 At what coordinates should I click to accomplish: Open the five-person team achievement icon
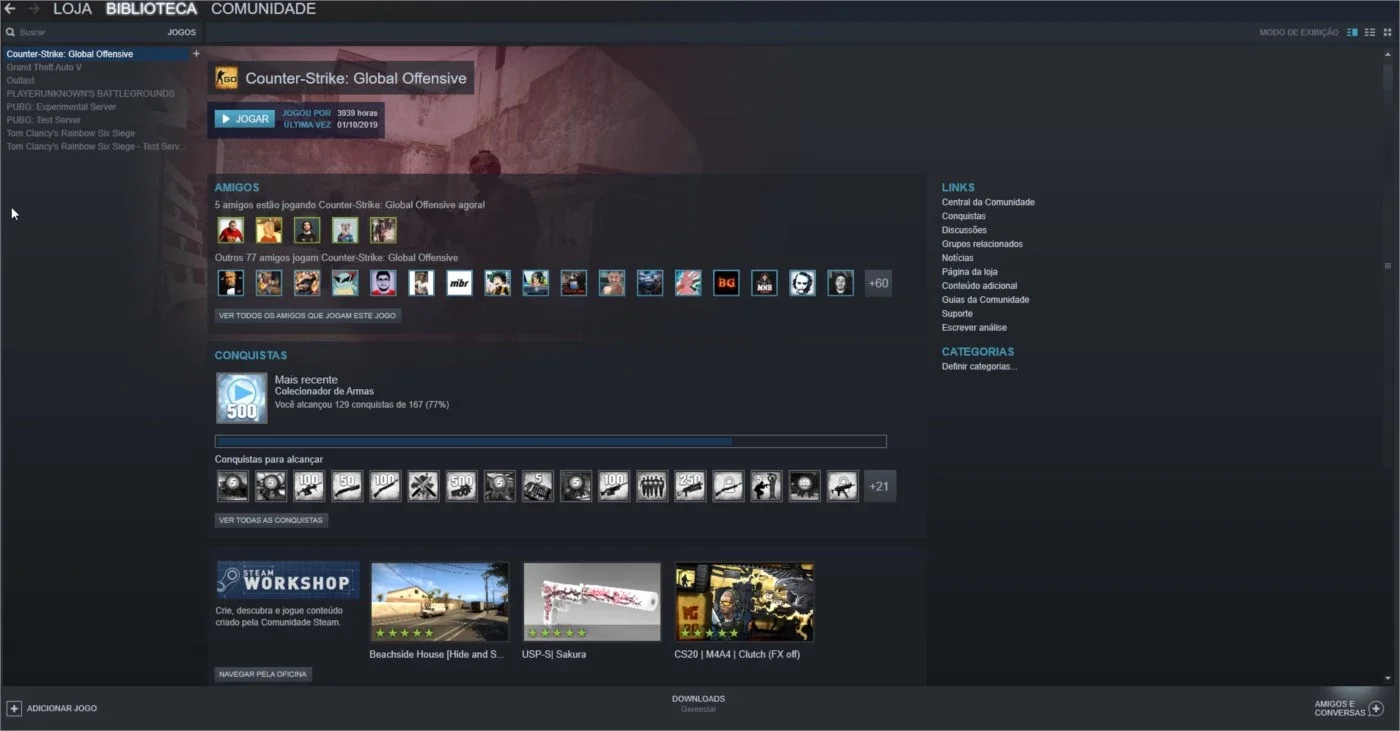[652, 486]
